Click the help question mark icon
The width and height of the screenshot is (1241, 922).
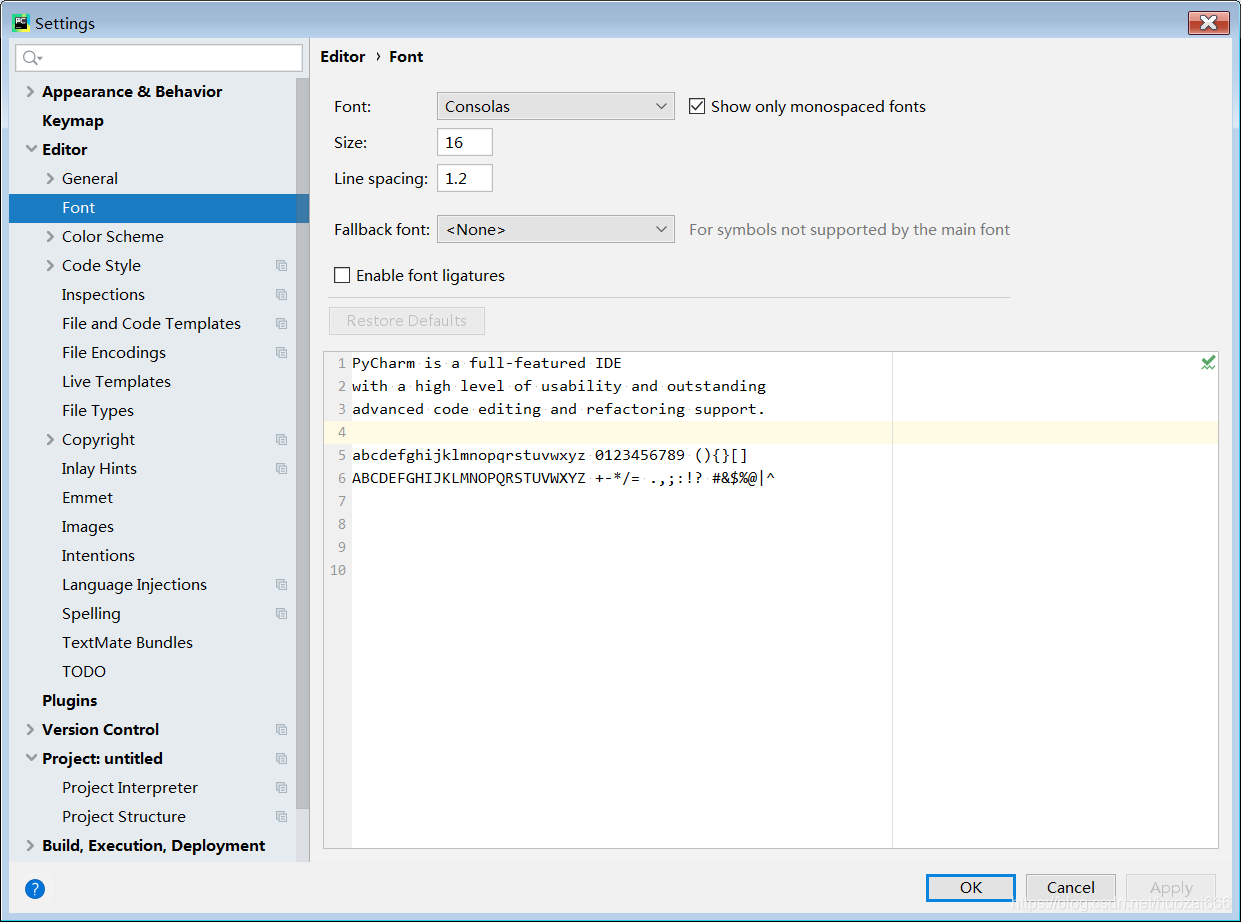coord(35,889)
